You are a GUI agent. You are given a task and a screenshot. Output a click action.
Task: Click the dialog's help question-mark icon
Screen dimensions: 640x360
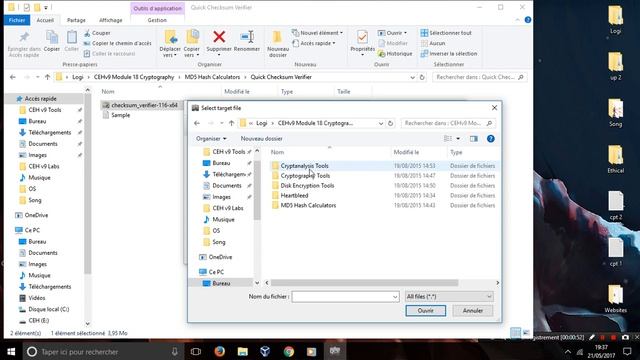coord(491,139)
